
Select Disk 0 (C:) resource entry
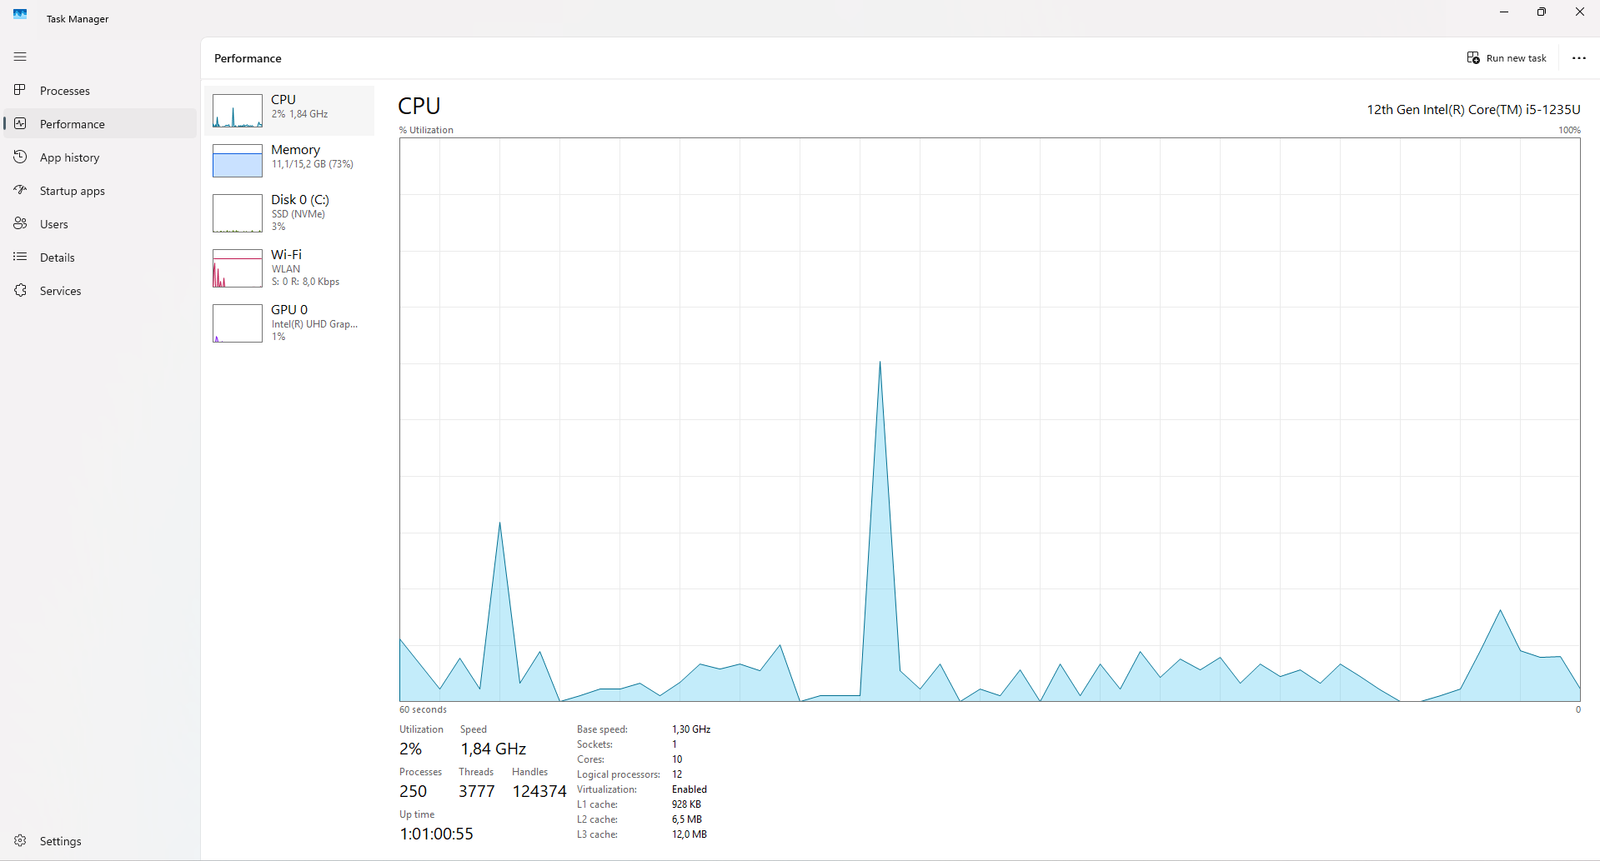click(x=289, y=212)
